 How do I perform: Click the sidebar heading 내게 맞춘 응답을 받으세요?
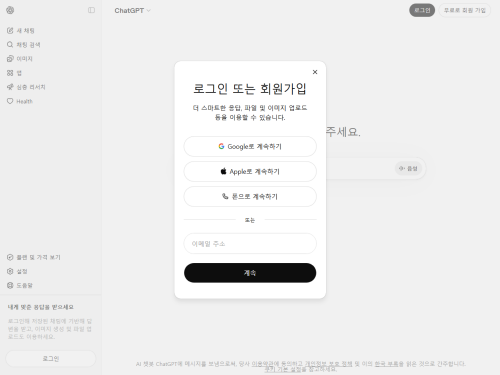point(41,307)
